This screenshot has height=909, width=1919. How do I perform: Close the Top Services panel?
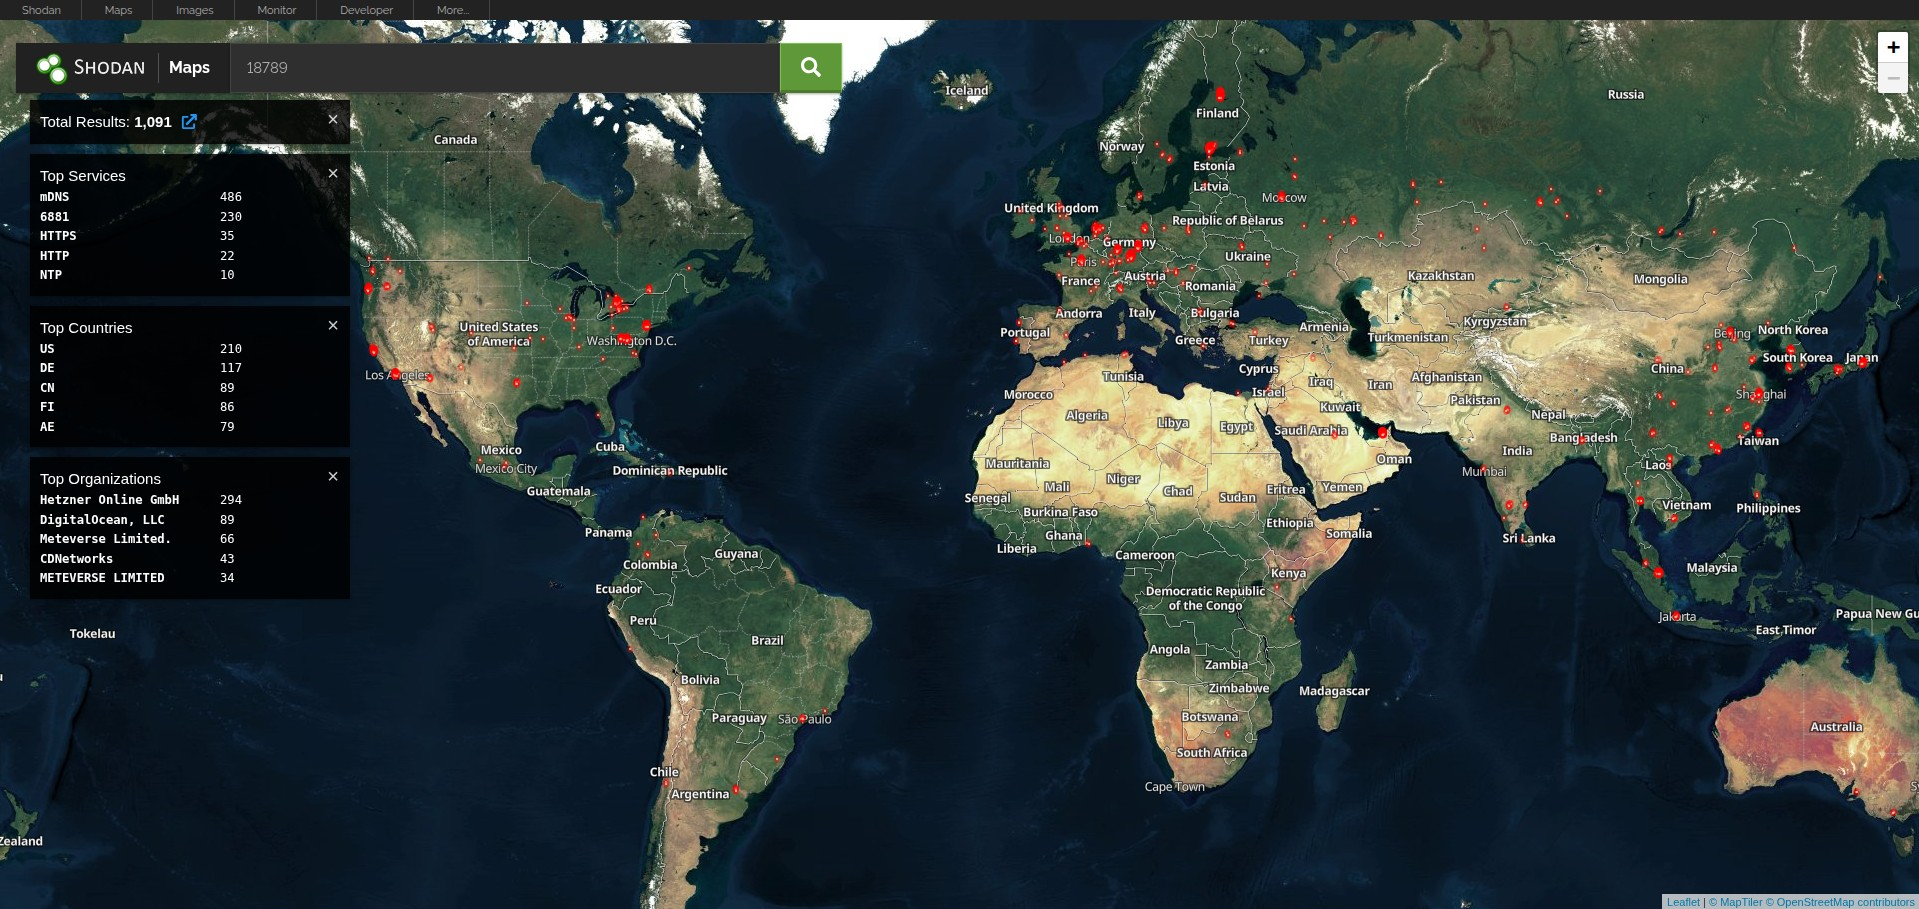(333, 172)
